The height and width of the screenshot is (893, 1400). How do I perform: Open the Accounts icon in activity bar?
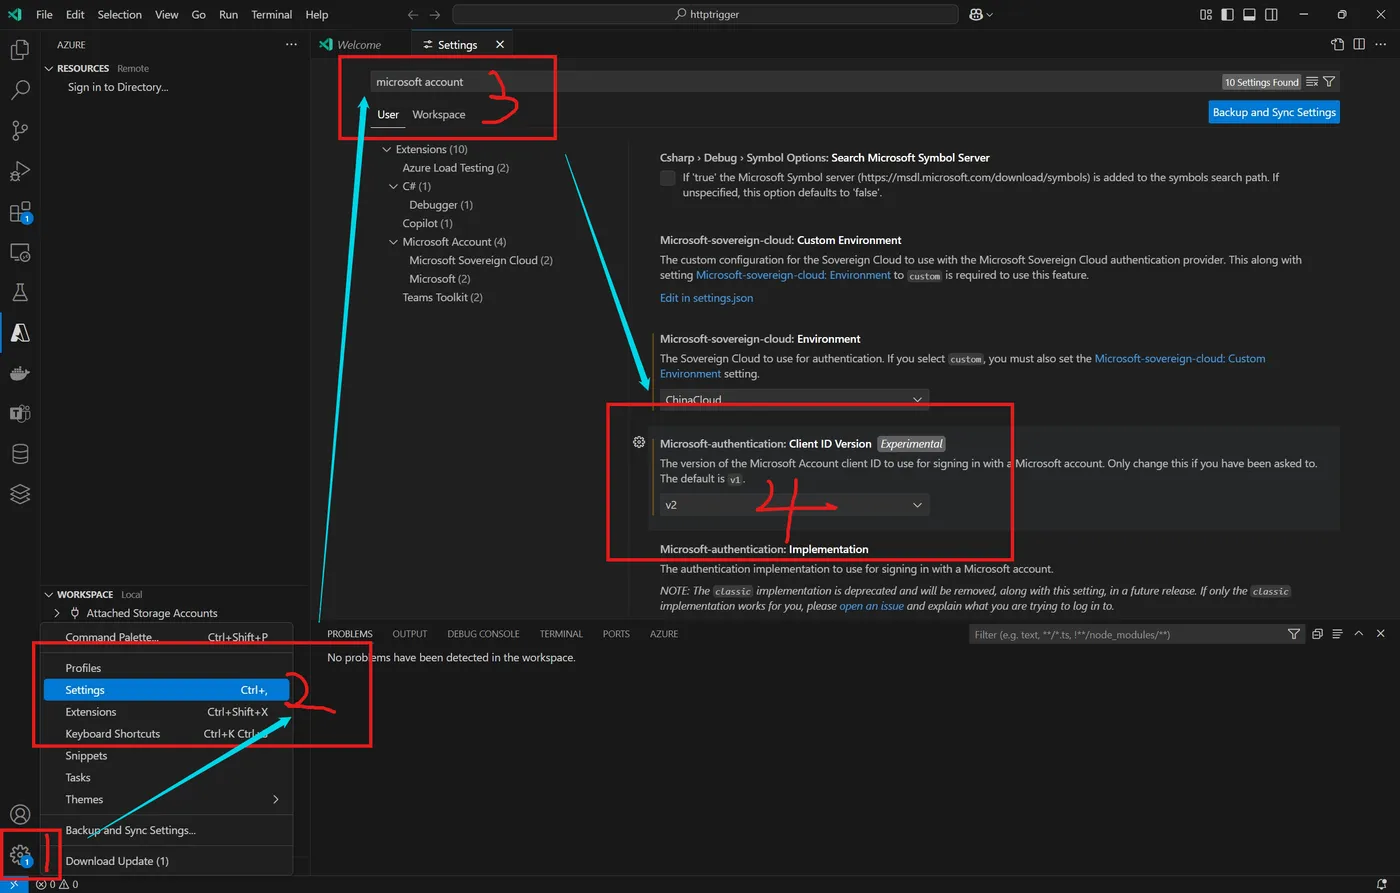[x=19, y=815]
